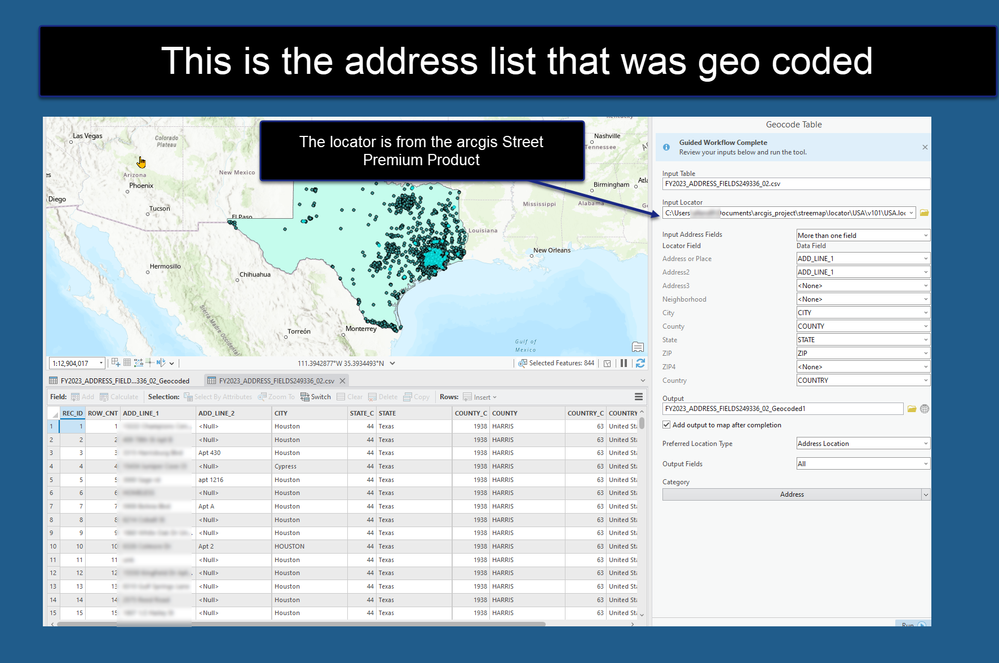Screen dimensions: 999x663
Task: Open the table menu hamburger icon
Action: click(x=638, y=397)
